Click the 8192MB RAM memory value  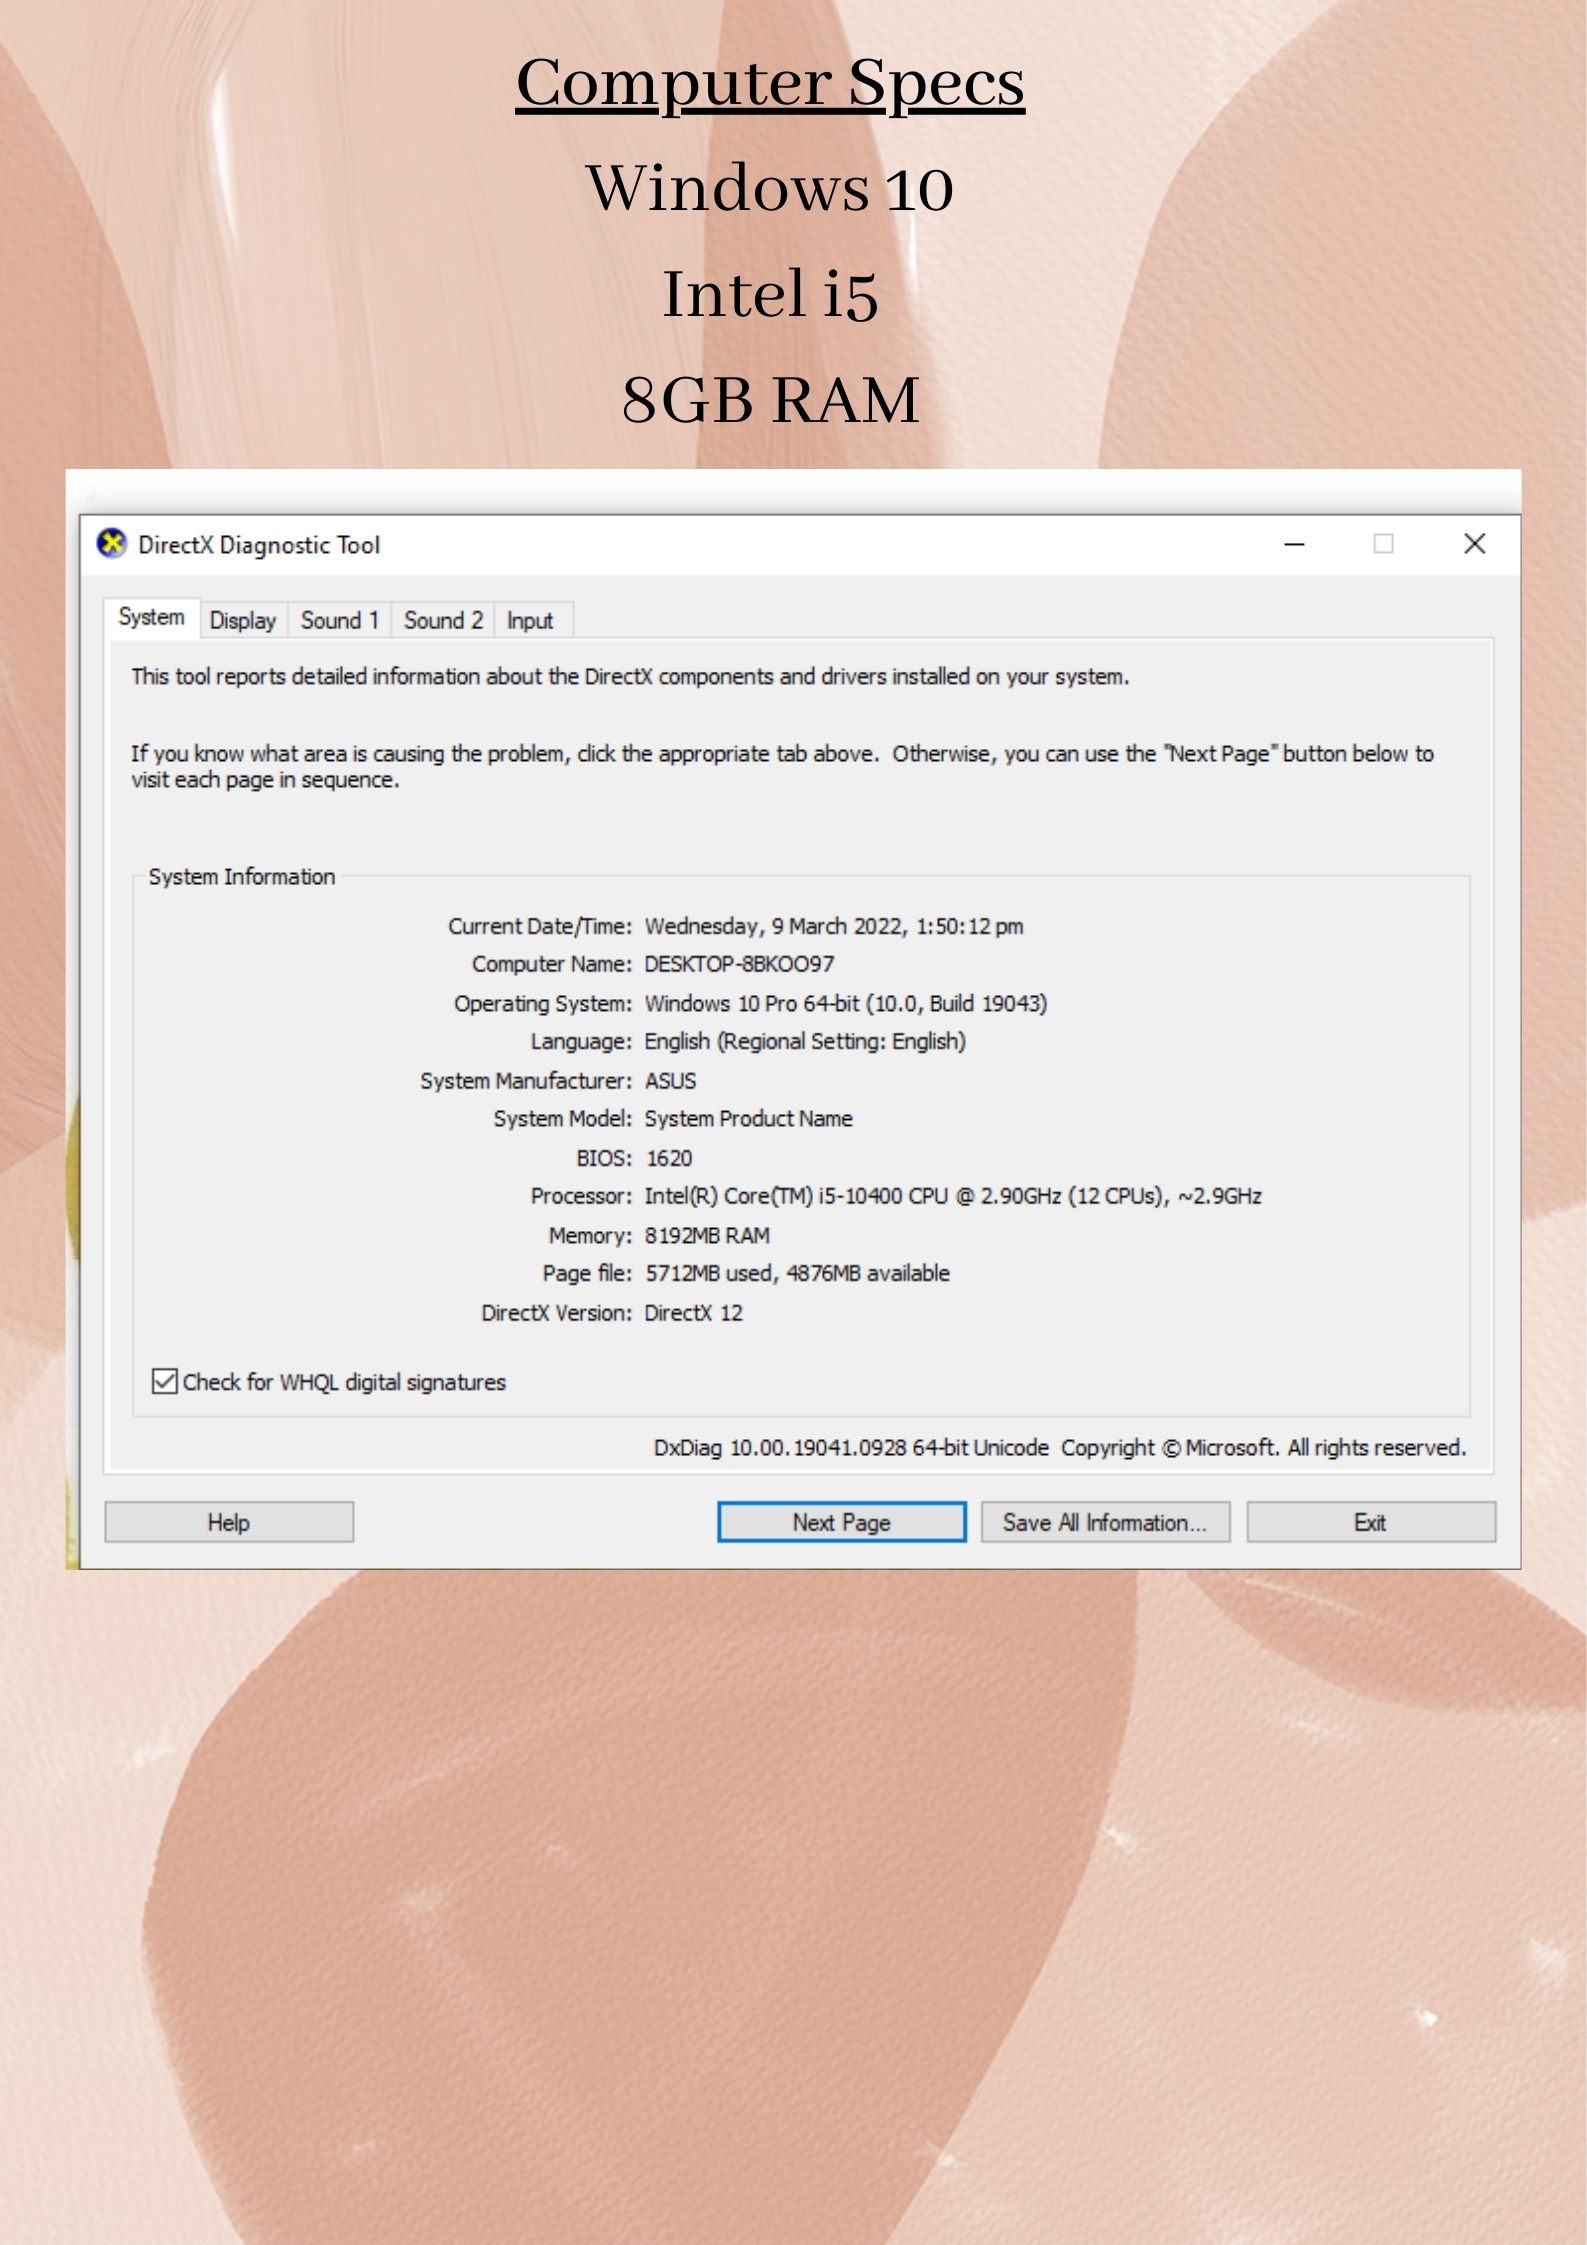707,1236
